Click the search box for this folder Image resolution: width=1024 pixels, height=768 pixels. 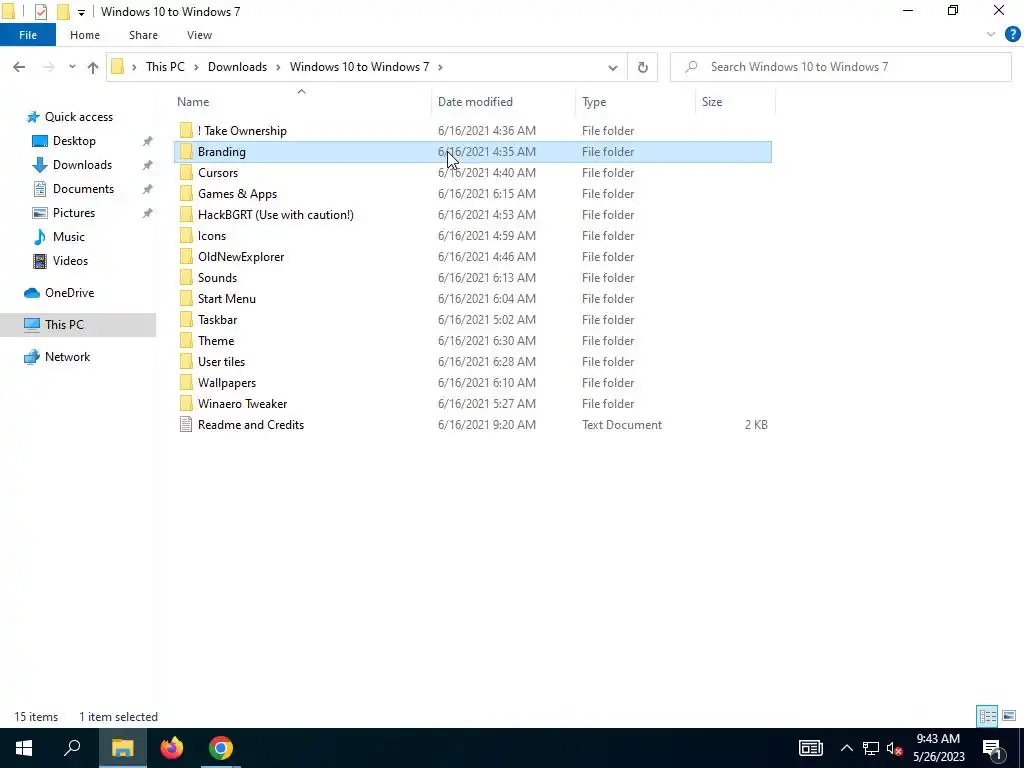tap(840, 67)
